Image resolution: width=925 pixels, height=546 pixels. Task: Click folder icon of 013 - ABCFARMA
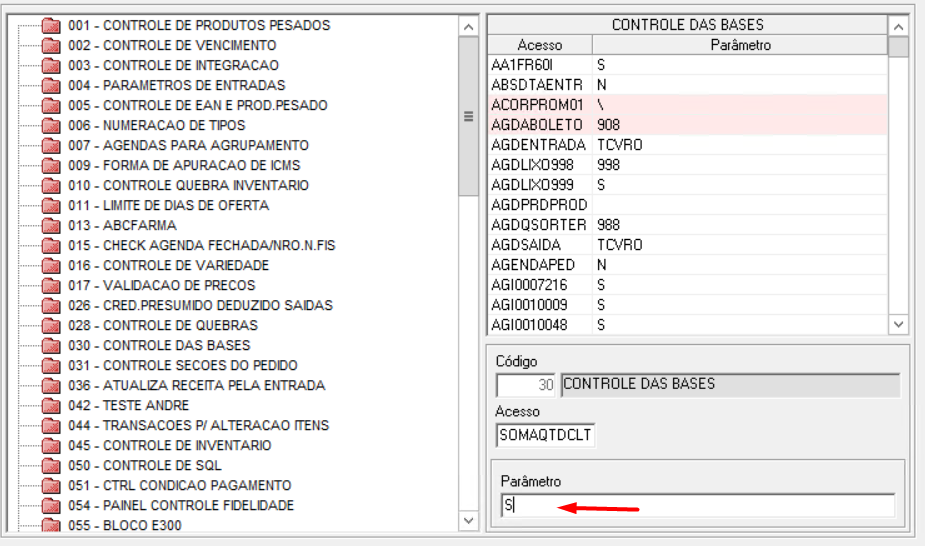coord(51,226)
